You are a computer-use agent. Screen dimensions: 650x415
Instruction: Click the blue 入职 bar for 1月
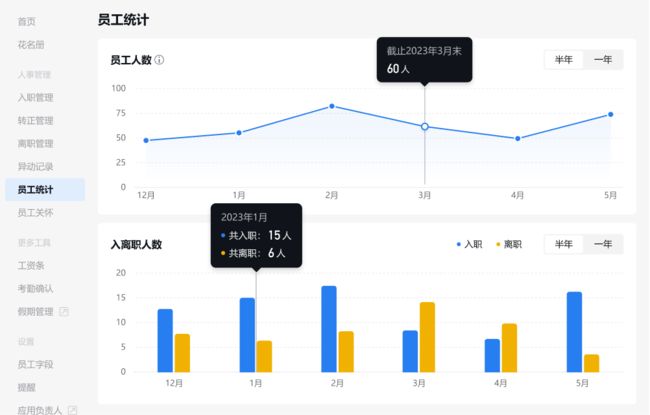coord(247,335)
